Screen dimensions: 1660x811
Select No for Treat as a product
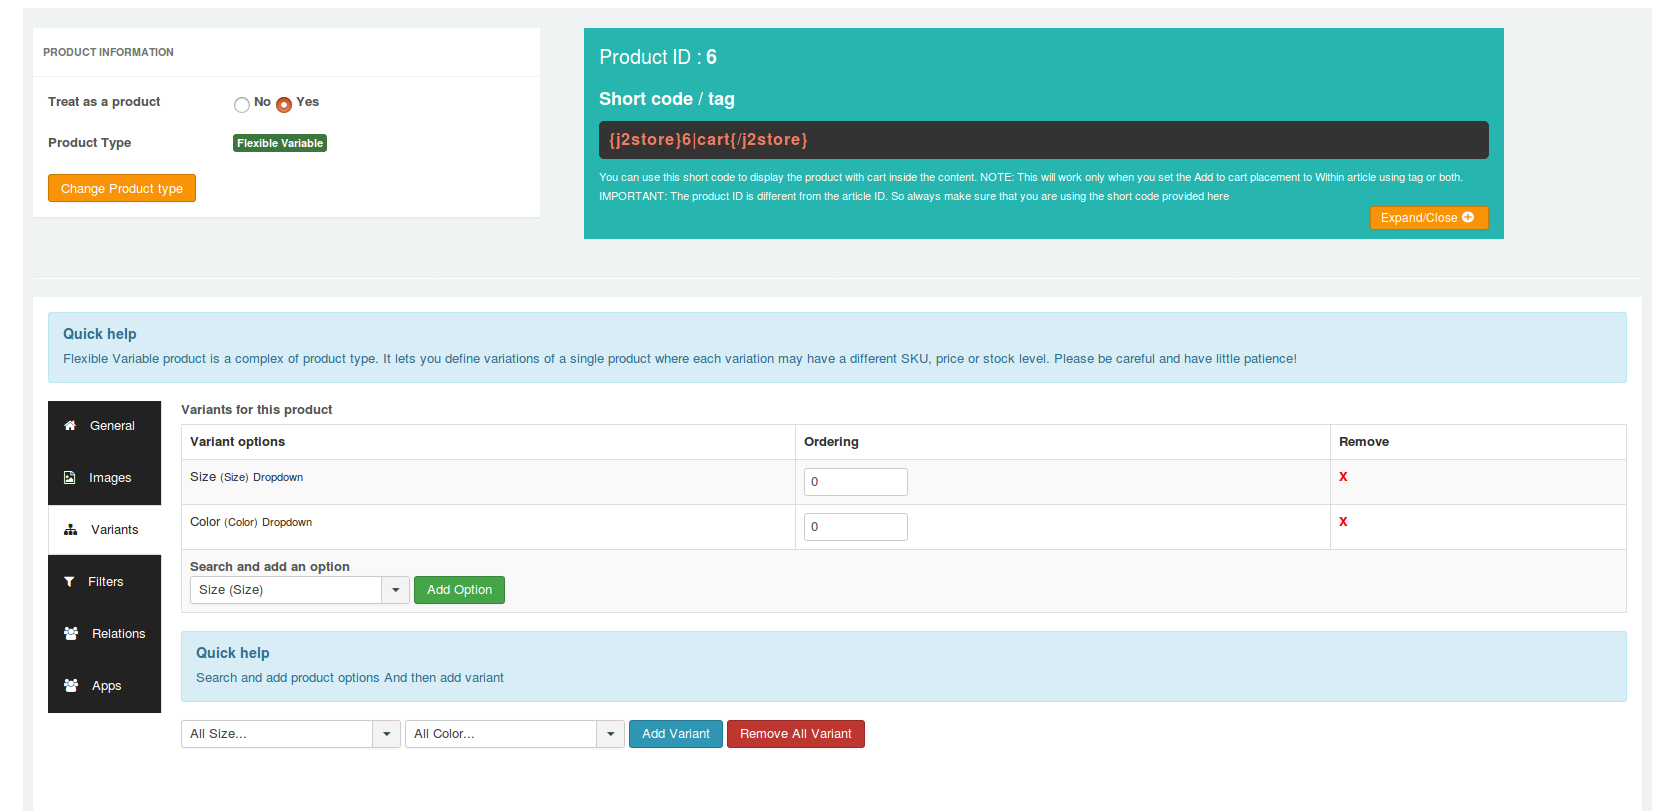[x=242, y=105]
